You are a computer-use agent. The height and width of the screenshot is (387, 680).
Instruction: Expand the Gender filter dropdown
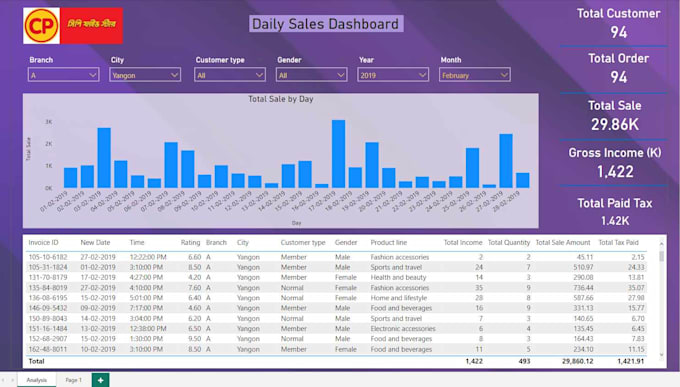pyautogui.click(x=311, y=75)
